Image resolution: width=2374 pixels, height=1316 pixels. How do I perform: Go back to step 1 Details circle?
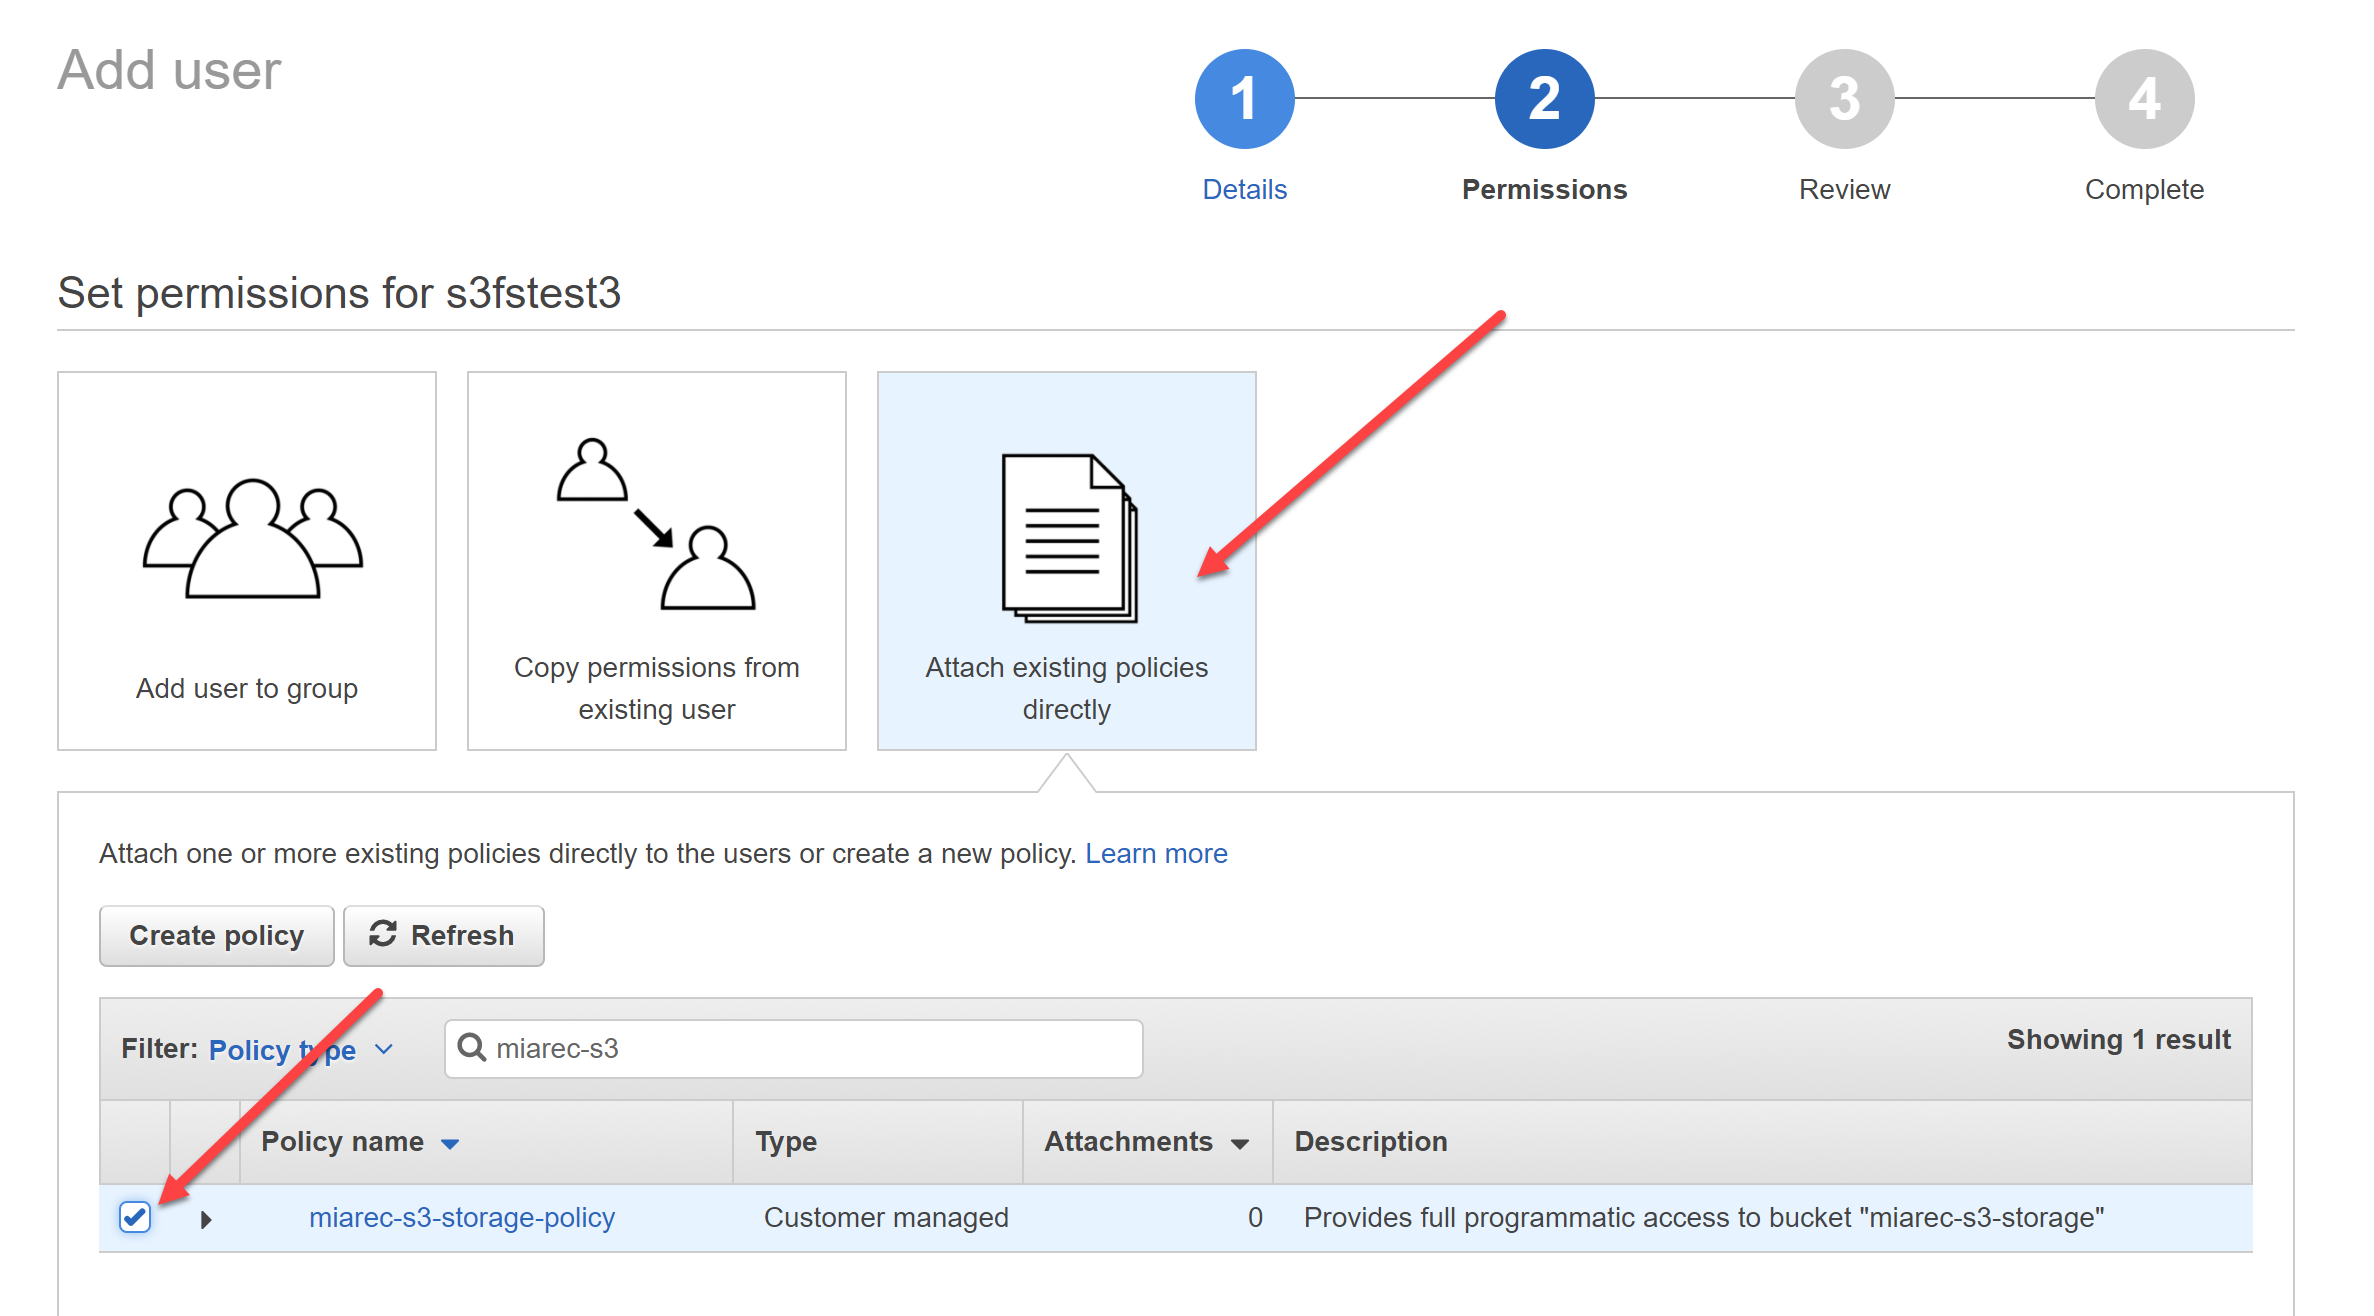pos(1244,99)
